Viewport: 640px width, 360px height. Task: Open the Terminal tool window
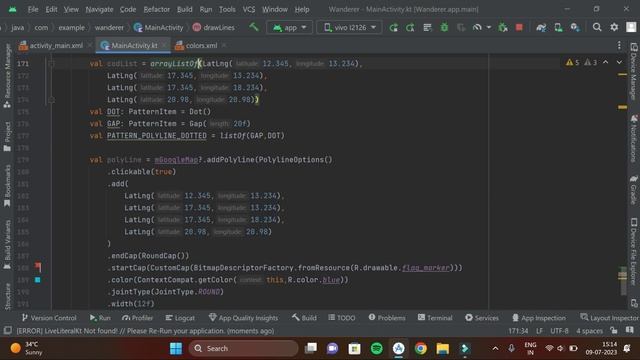tap(435, 318)
